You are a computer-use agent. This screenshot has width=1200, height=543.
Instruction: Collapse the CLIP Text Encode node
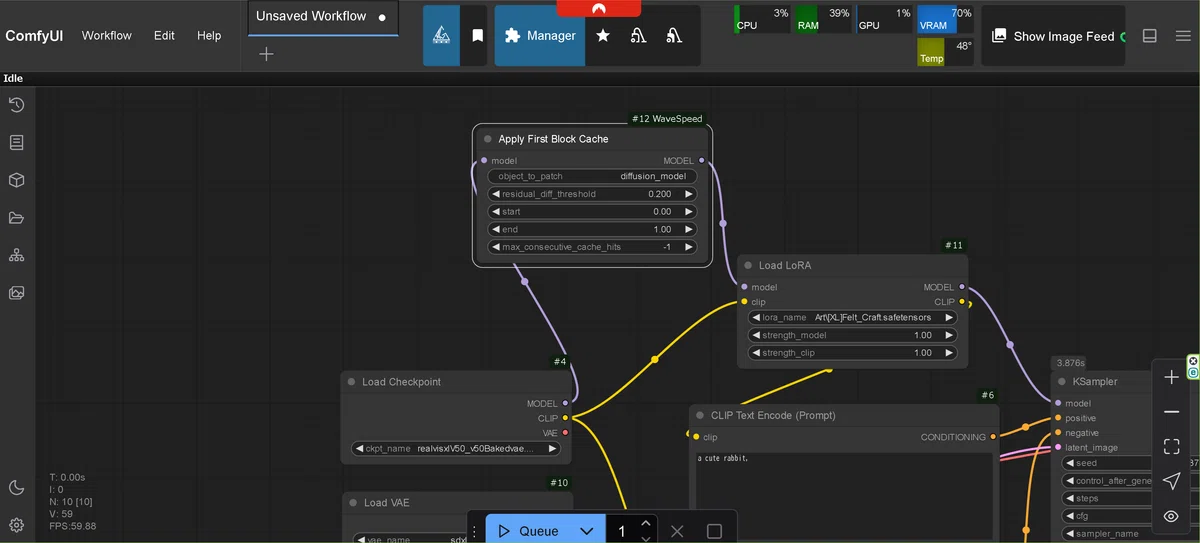(x=700, y=414)
